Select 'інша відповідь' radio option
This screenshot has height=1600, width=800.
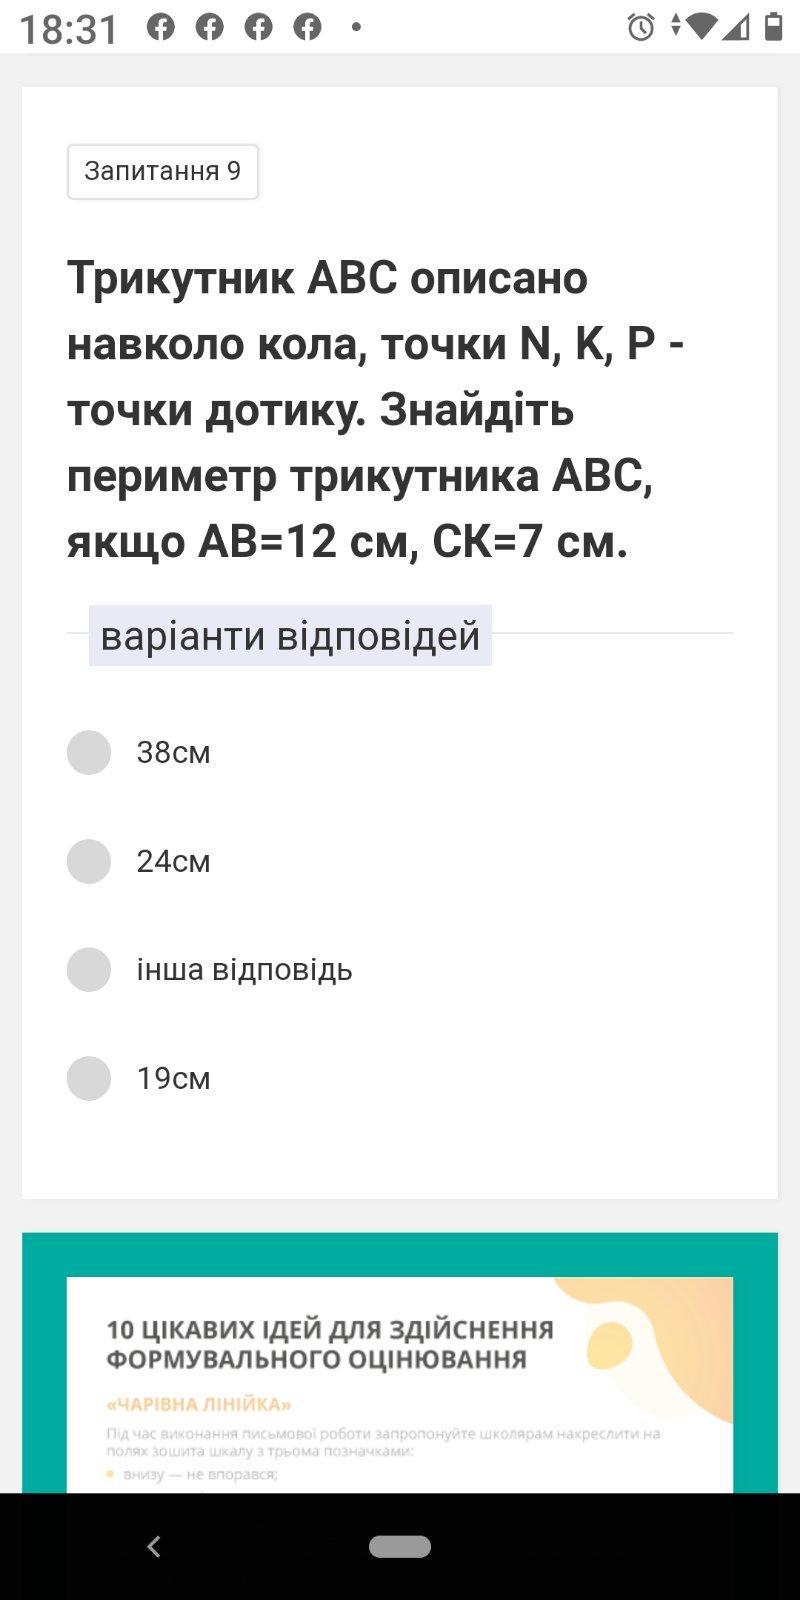89,970
